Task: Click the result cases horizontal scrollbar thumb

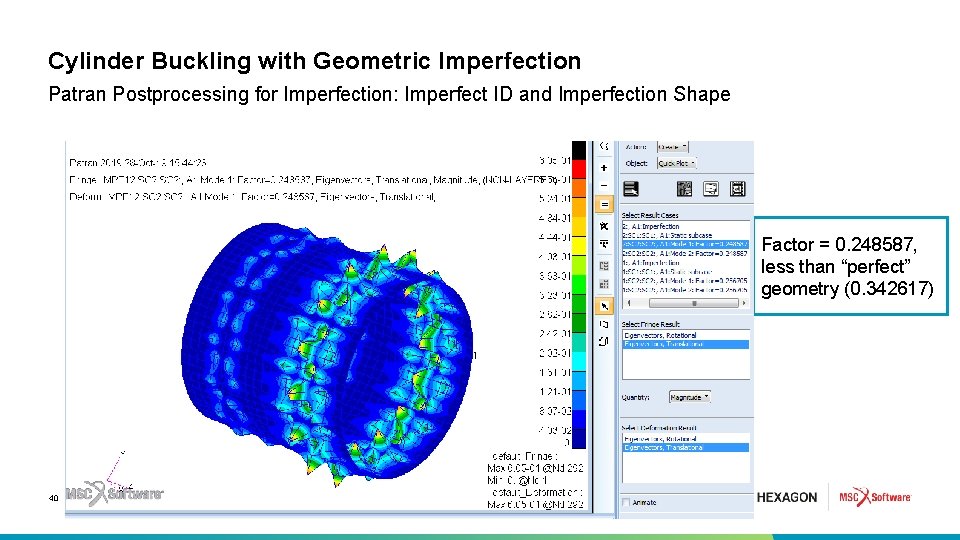Action: click(x=694, y=303)
